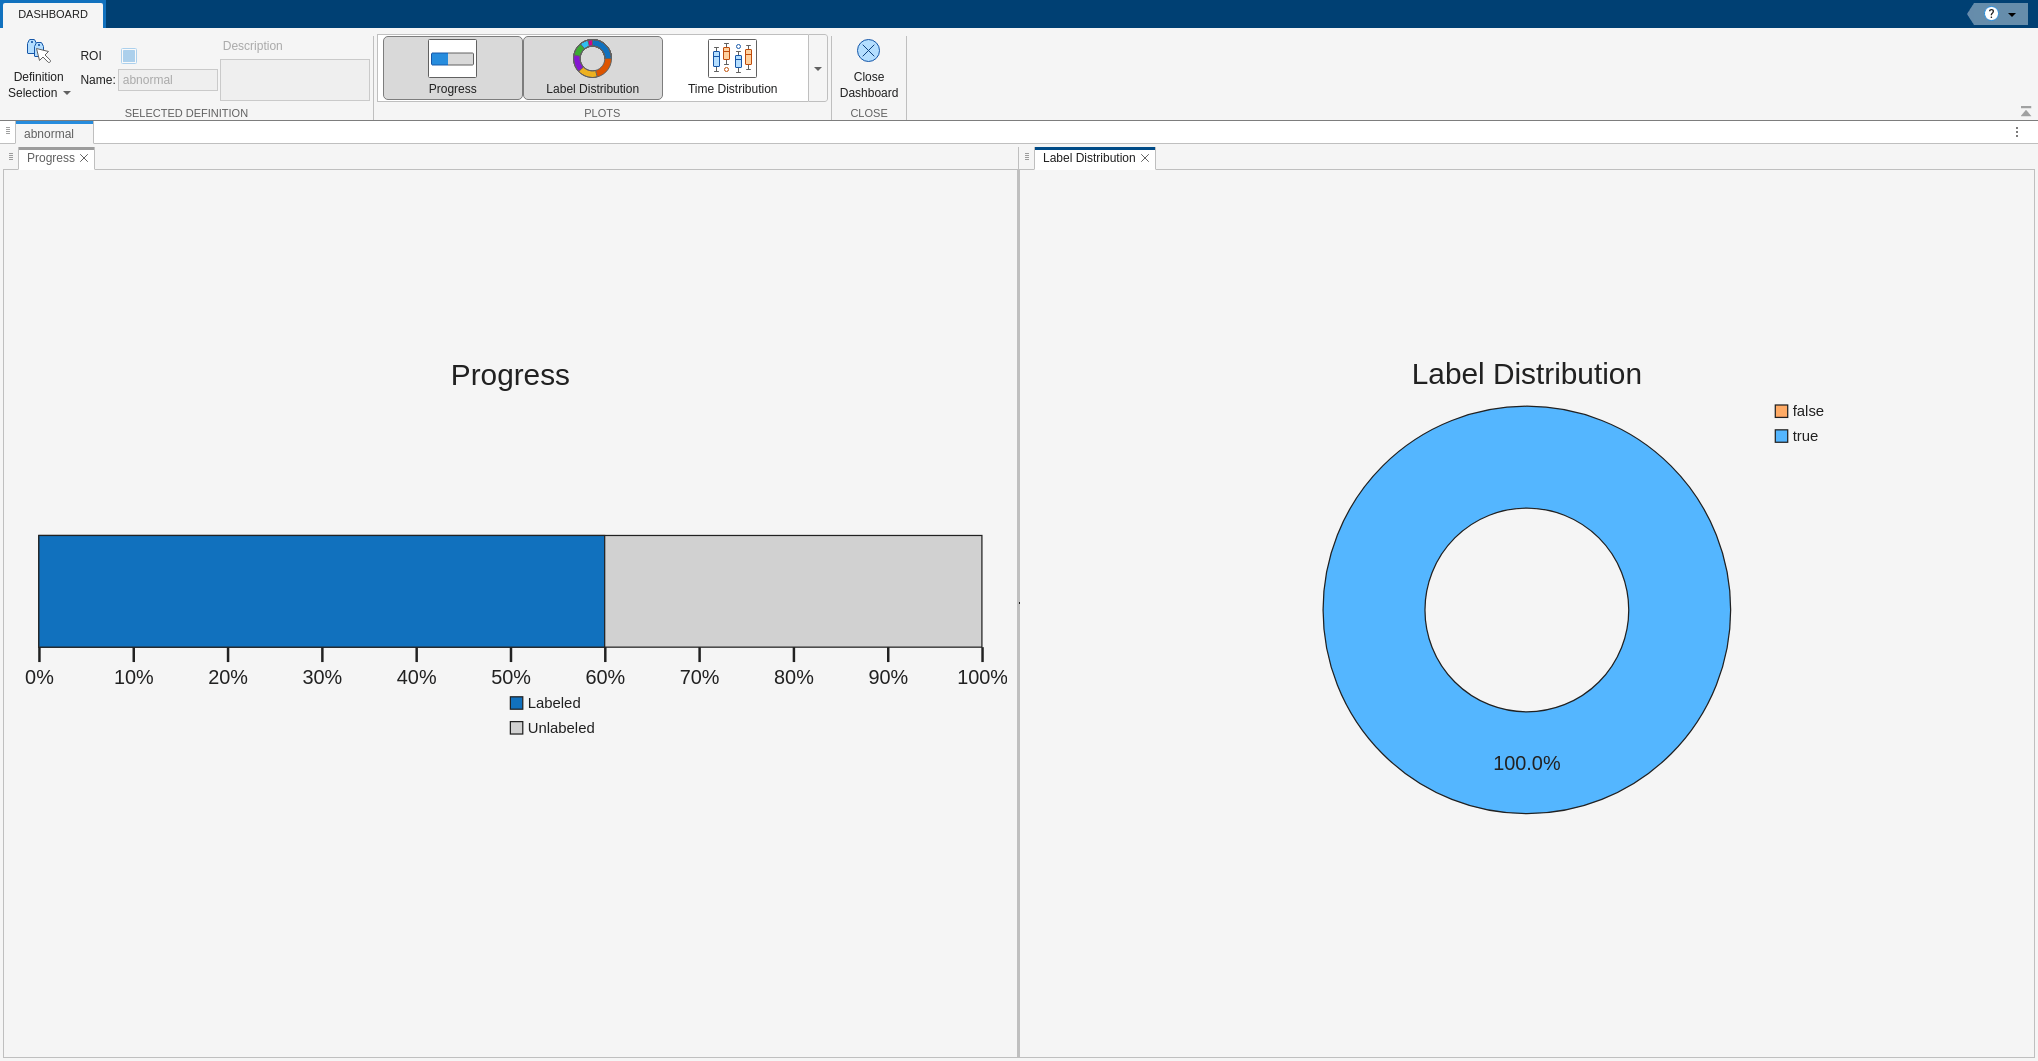Toggle the Label Distribution plot
This screenshot has width=2038, height=1061.
(592, 68)
